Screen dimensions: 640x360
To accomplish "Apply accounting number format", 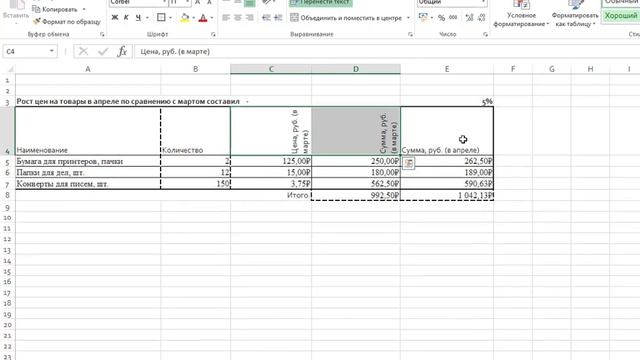I will [x=423, y=18].
